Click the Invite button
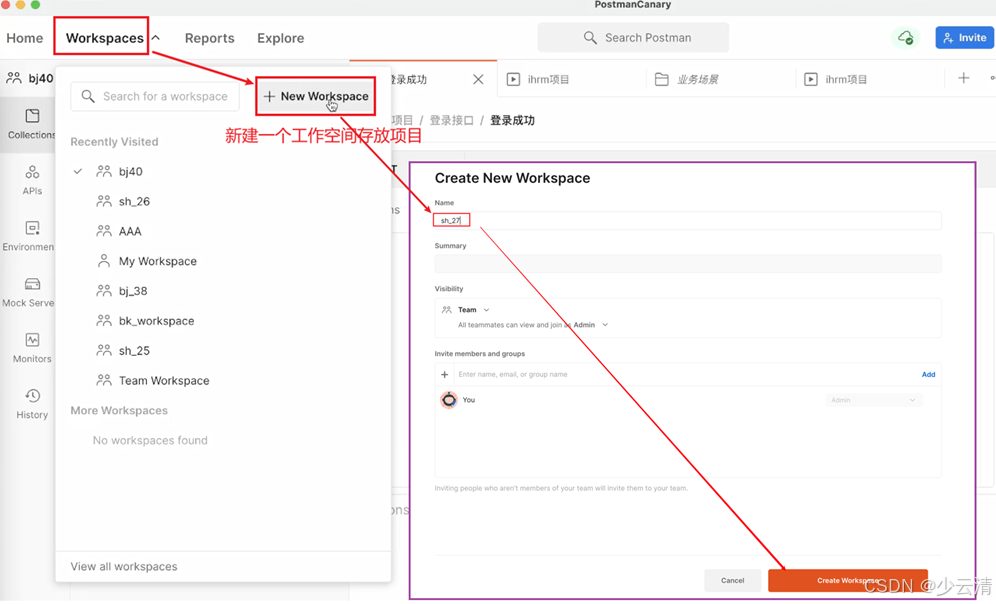 964,37
